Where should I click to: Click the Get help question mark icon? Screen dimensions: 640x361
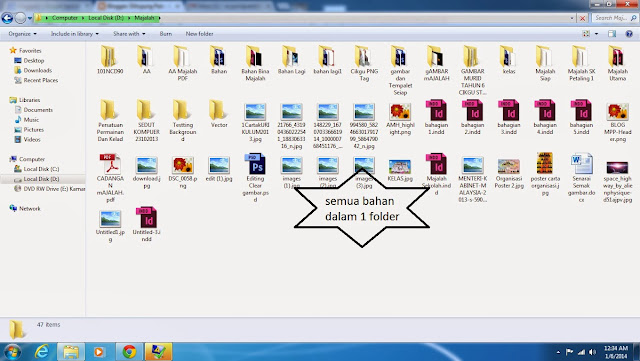tap(629, 34)
